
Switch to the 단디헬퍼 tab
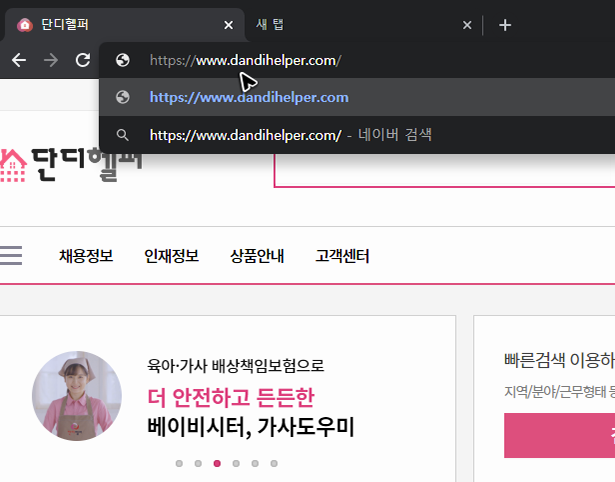click(x=124, y=25)
